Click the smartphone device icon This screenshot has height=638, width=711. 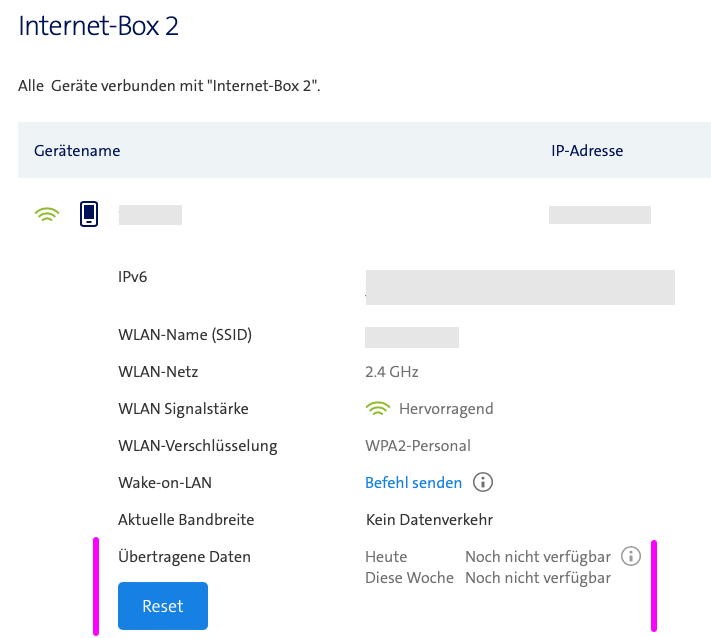89,214
